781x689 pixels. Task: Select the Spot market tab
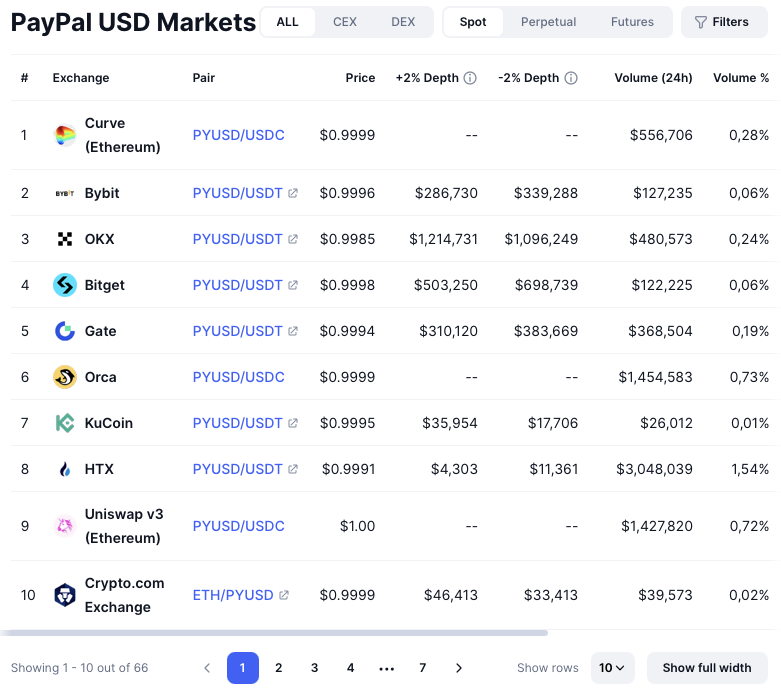(473, 22)
